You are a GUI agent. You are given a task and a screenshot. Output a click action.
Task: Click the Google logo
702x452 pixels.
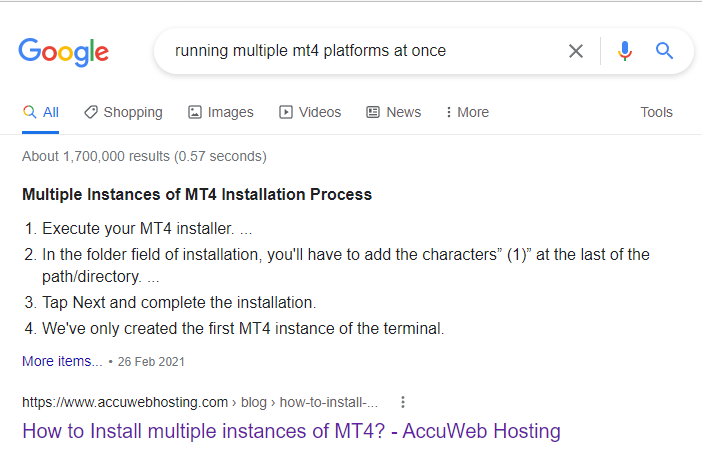click(63, 51)
